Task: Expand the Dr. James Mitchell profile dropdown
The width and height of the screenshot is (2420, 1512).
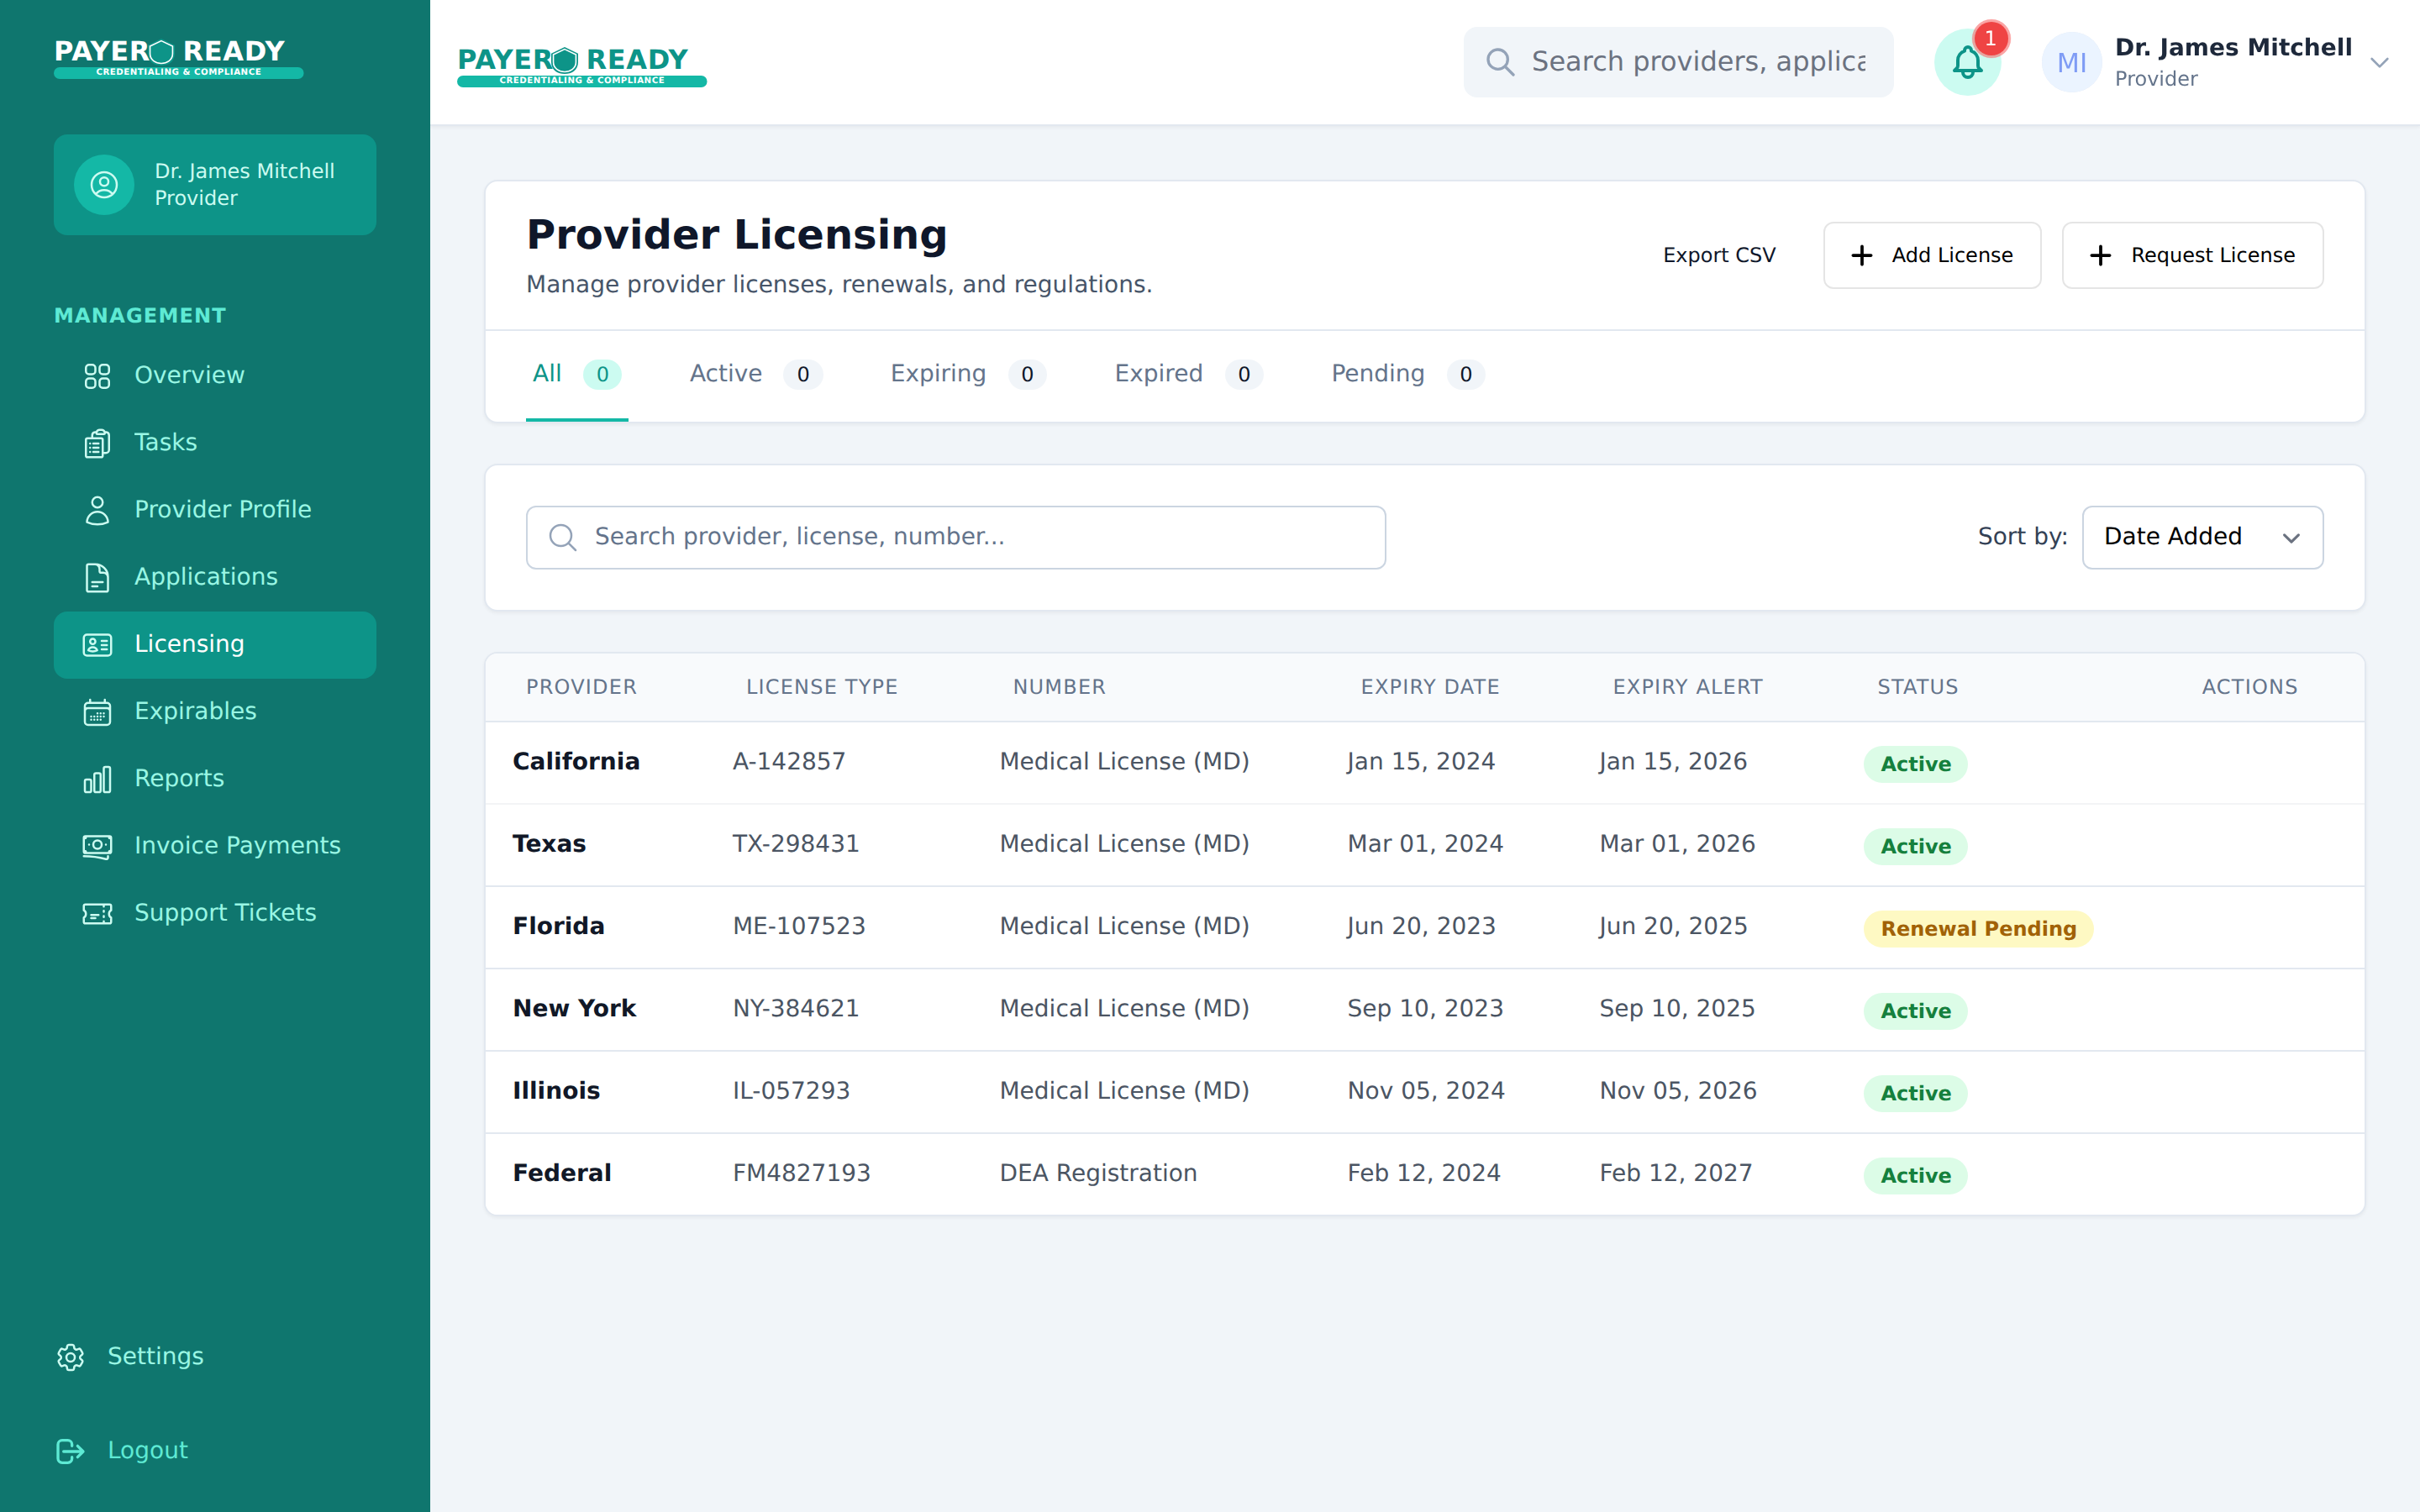Action: coord(2380,62)
